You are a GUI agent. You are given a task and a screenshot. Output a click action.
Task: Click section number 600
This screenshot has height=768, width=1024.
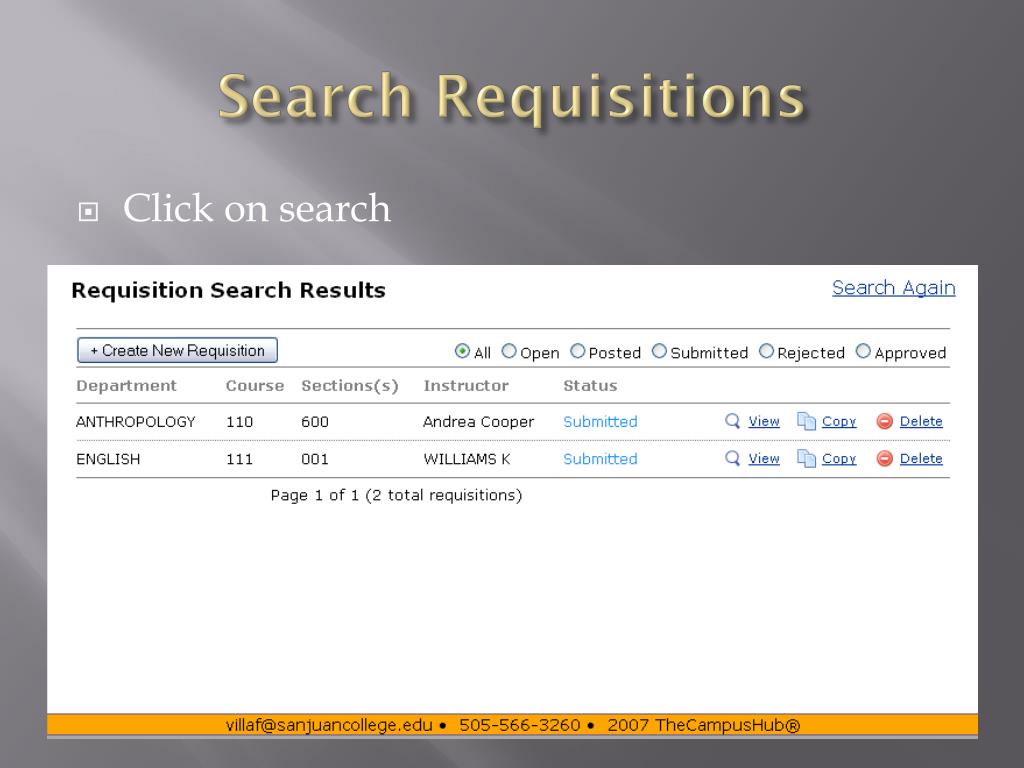coord(315,422)
